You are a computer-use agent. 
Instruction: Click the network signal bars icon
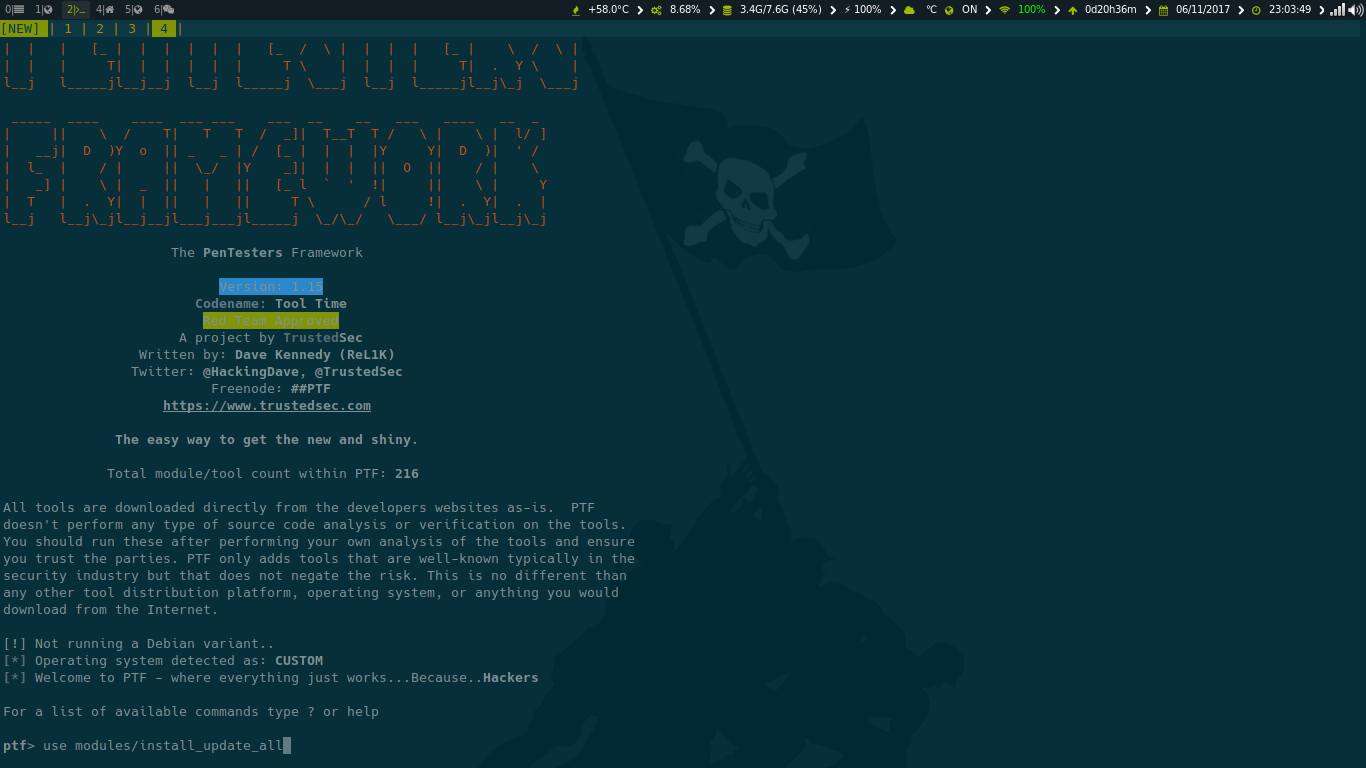pos(1338,10)
